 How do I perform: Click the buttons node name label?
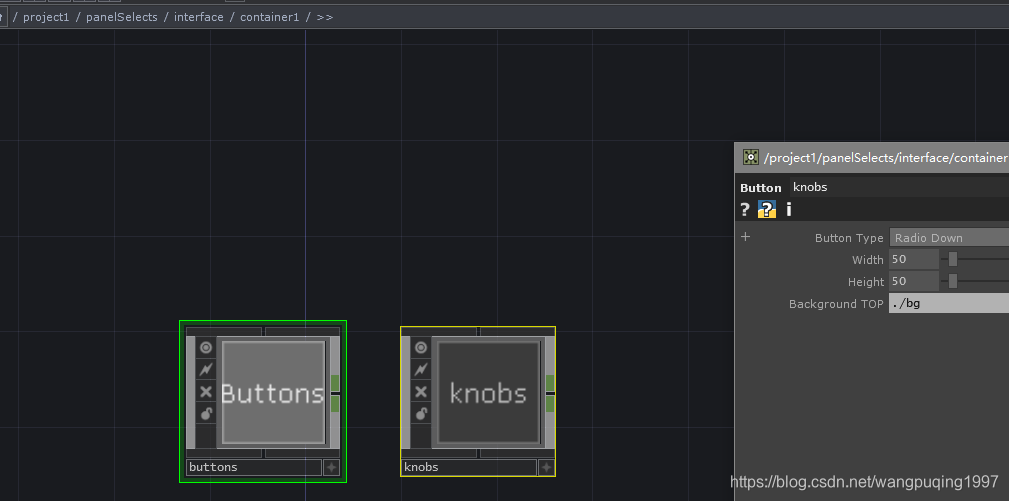pyautogui.click(x=254, y=468)
